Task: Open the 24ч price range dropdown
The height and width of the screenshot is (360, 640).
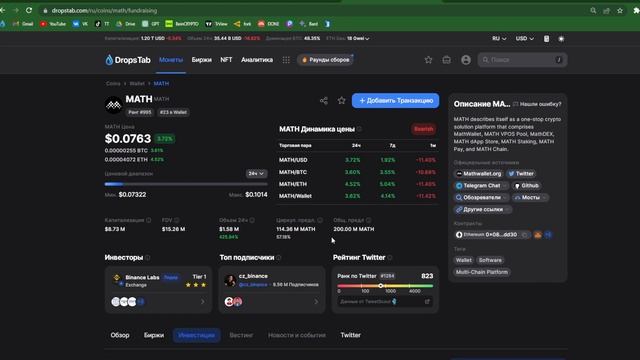Action: point(256,173)
